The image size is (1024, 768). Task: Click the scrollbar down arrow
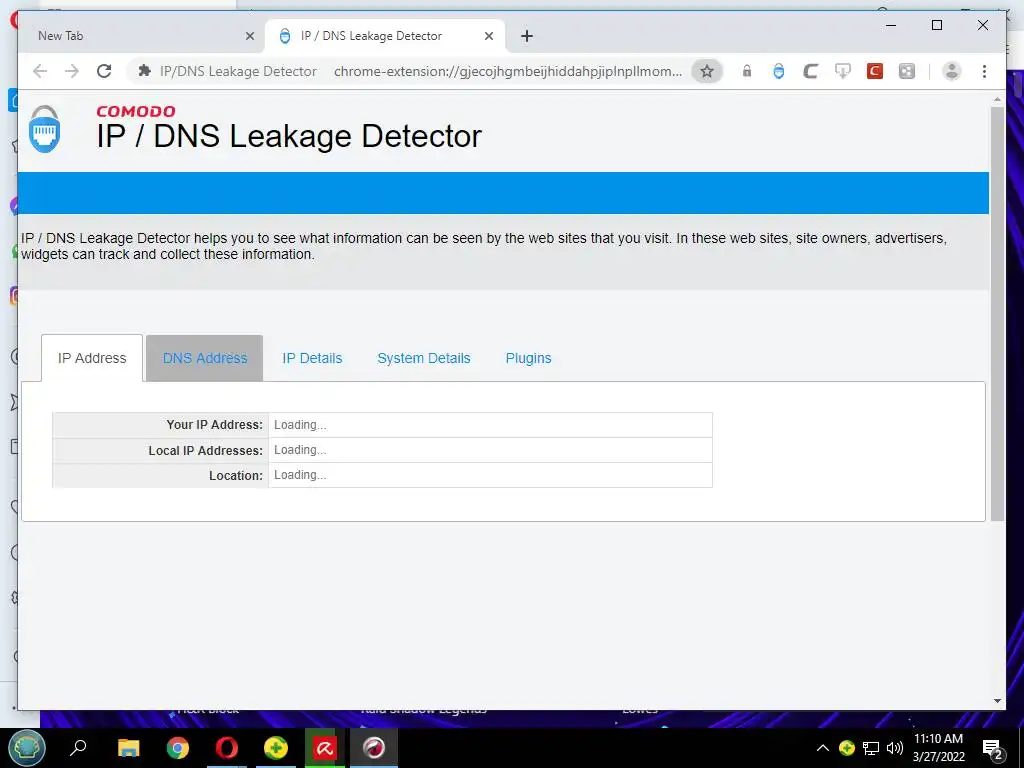click(x=997, y=701)
